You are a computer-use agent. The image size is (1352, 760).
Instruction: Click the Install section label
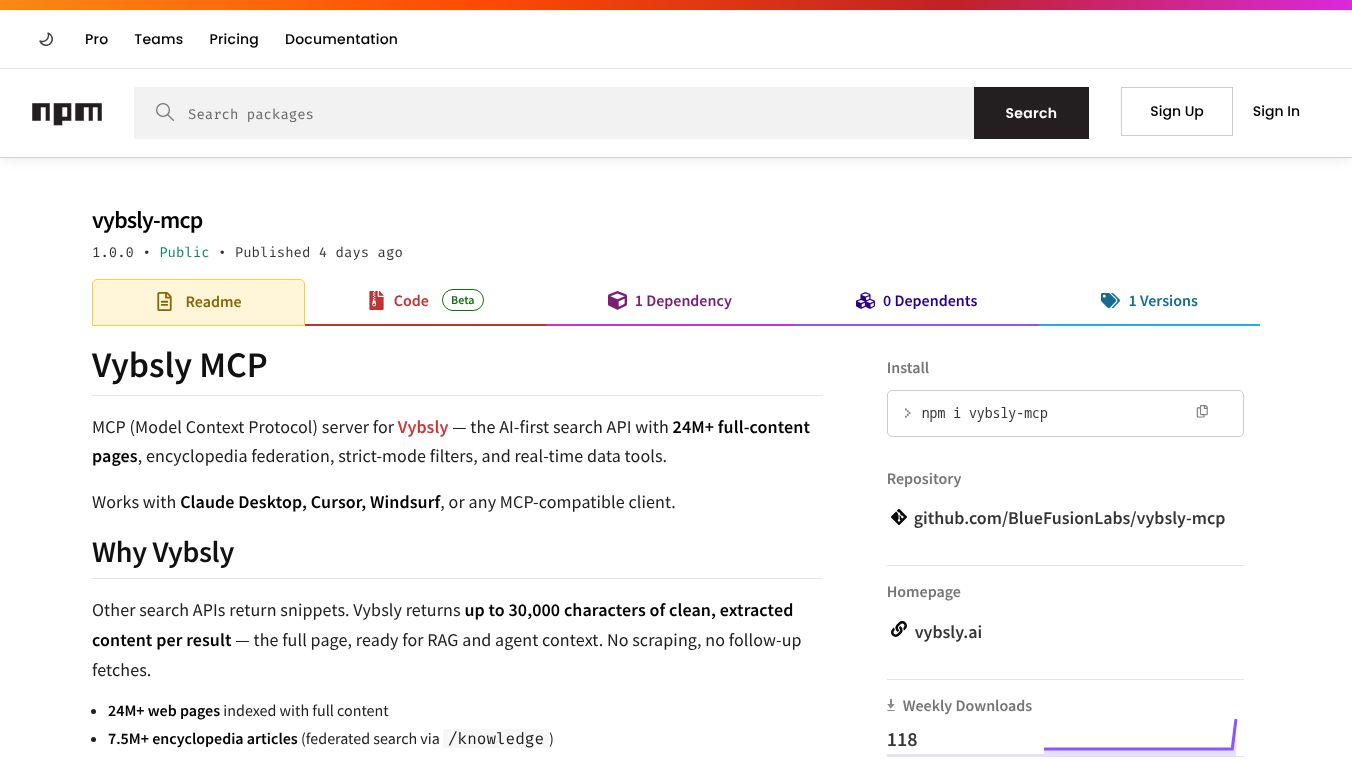[x=908, y=368]
